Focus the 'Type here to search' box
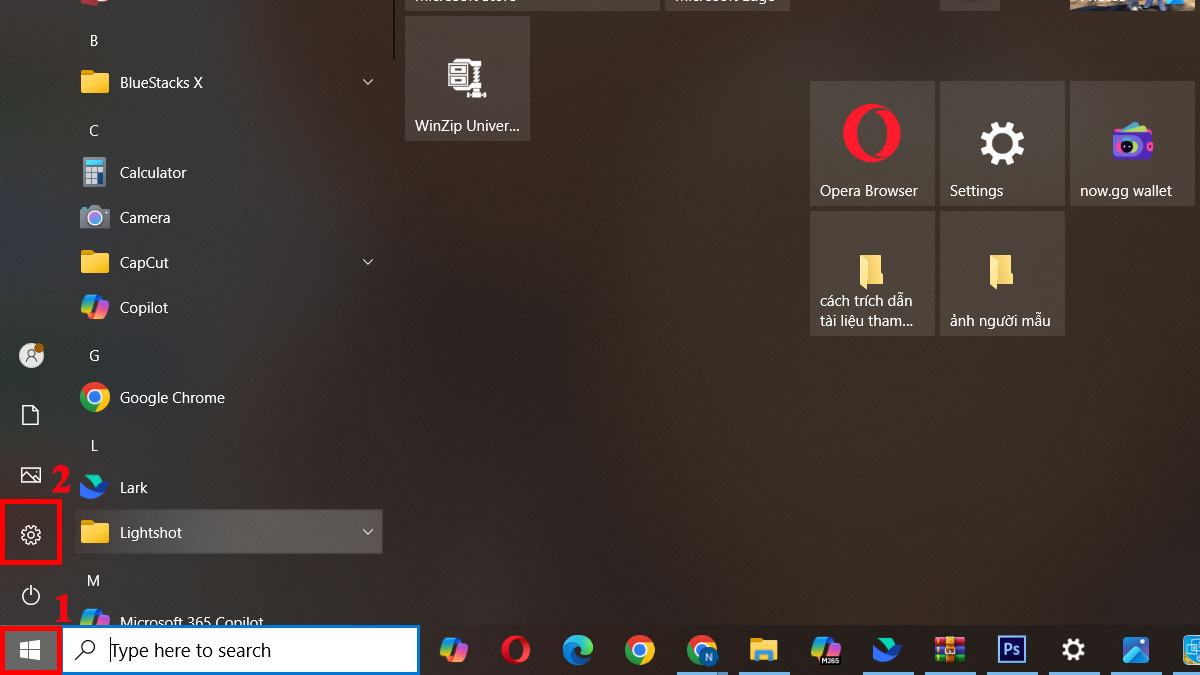Screen dimensions: 1200x675 click(240, 651)
